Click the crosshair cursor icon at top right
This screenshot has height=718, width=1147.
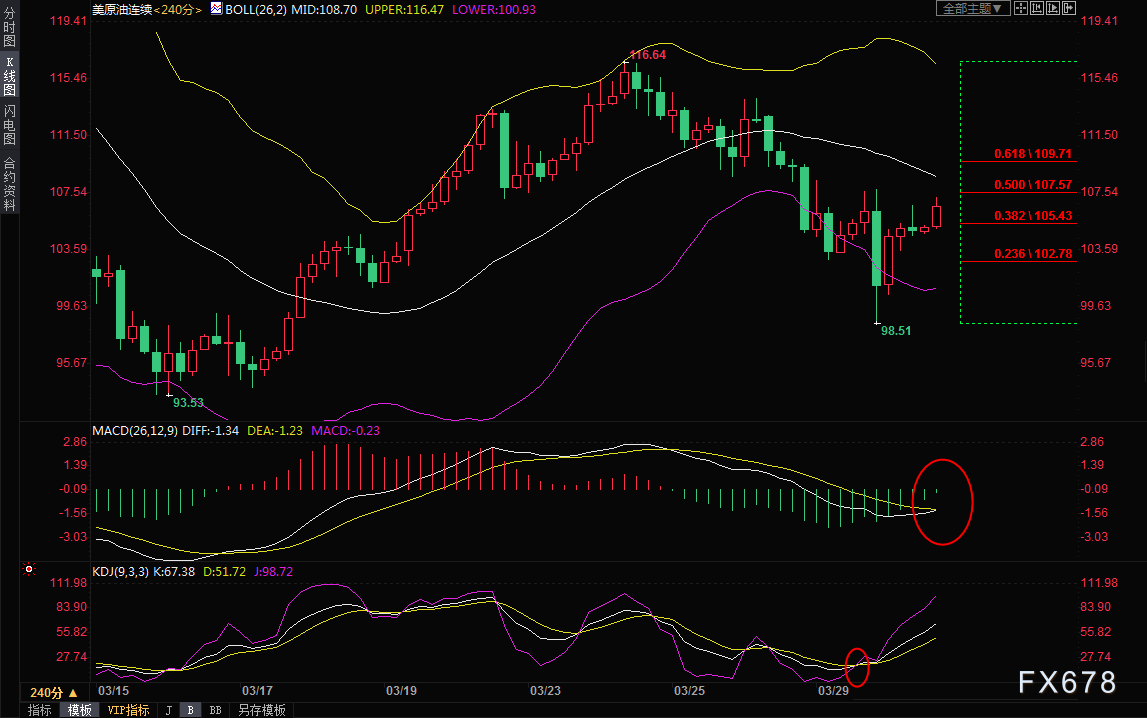[x=1021, y=8]
